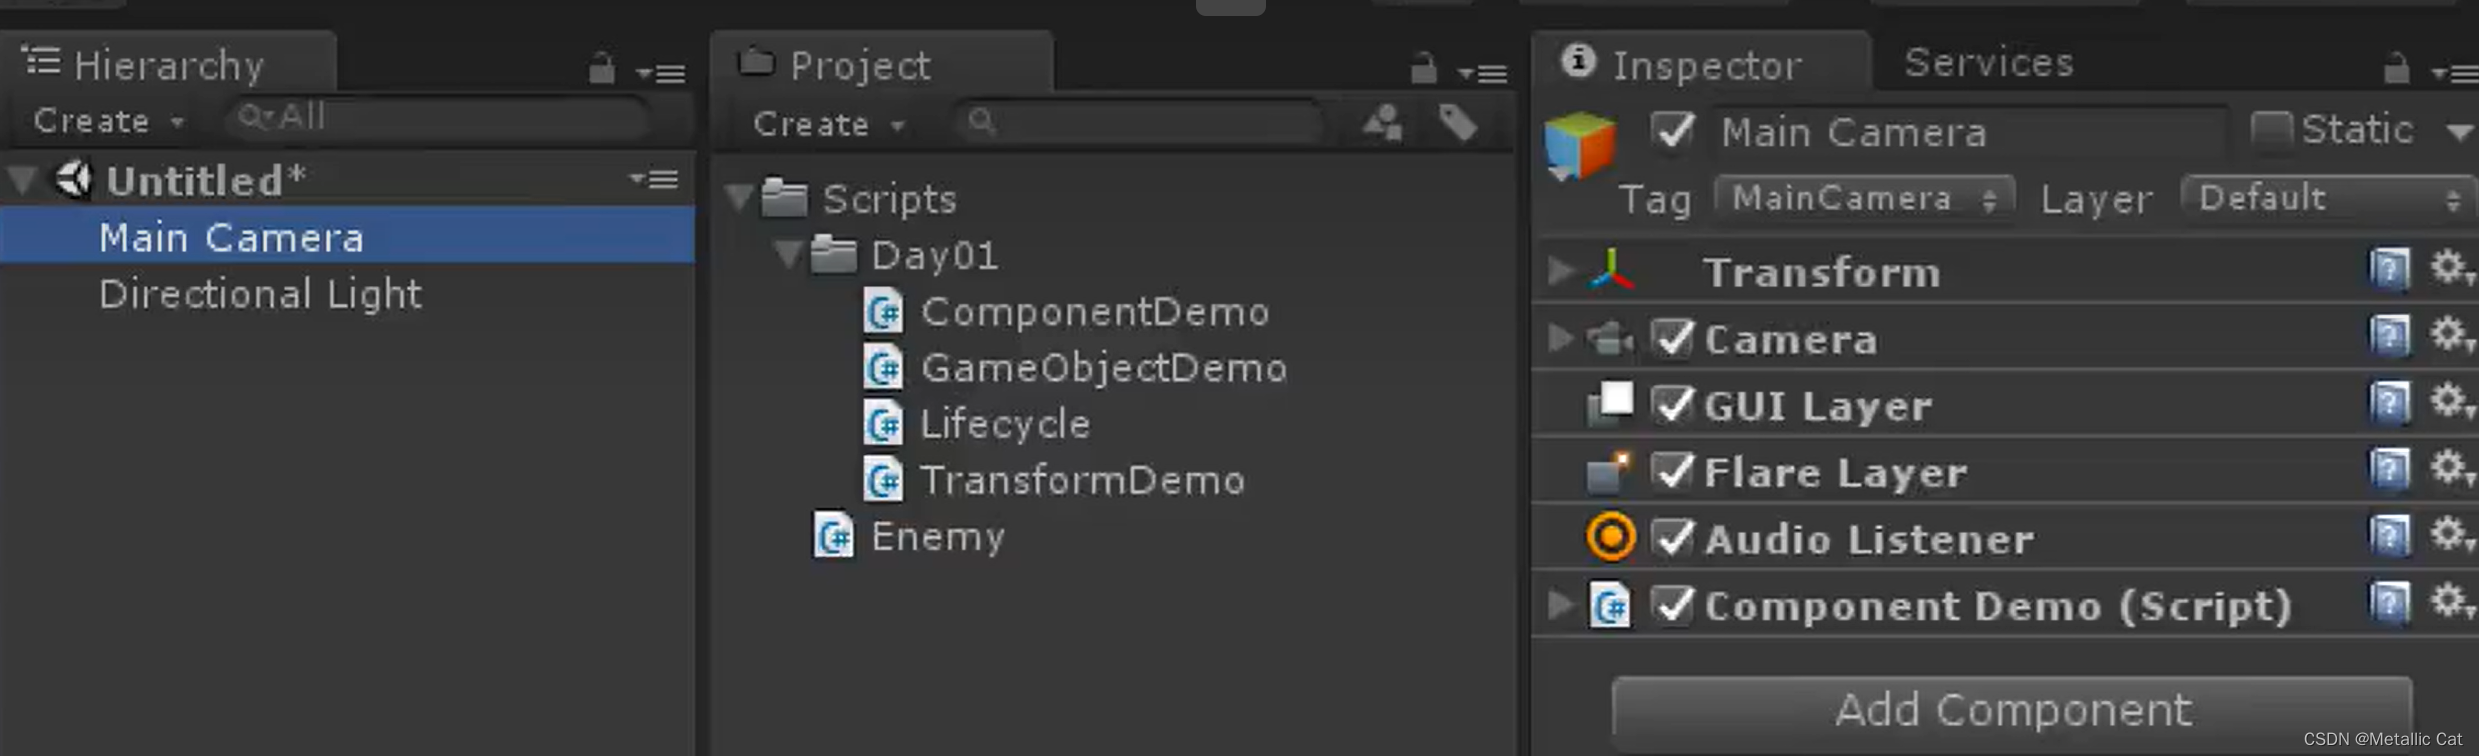2479x756 pixels.
Task: Uncheck the Main Camera active checkbox
Action: coord(1672,131)
